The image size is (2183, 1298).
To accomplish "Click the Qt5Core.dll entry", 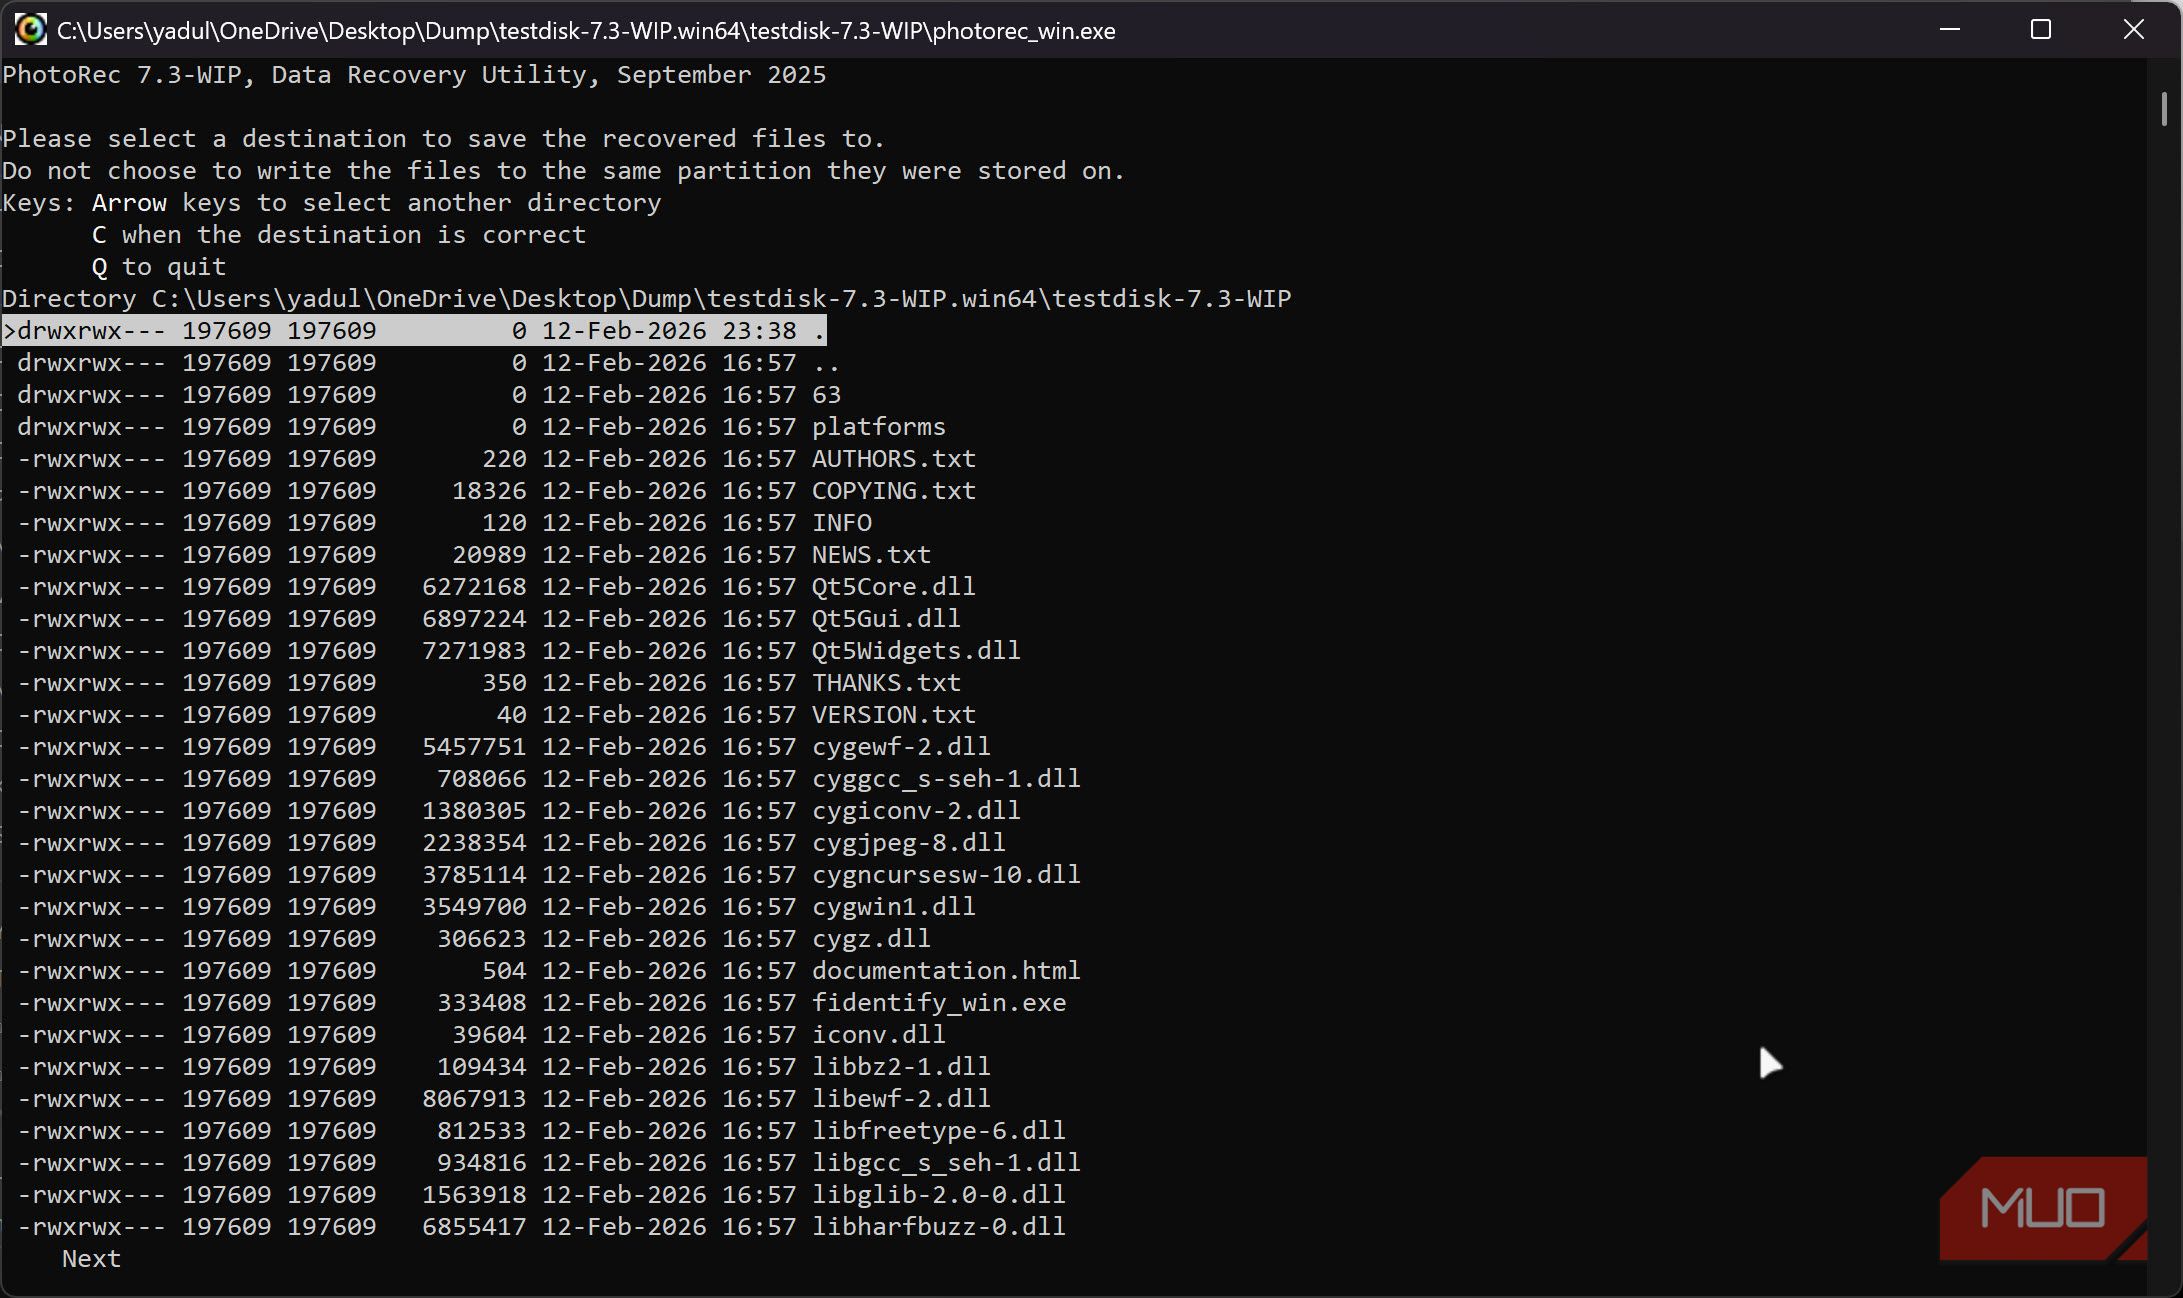I will (496, 587).
